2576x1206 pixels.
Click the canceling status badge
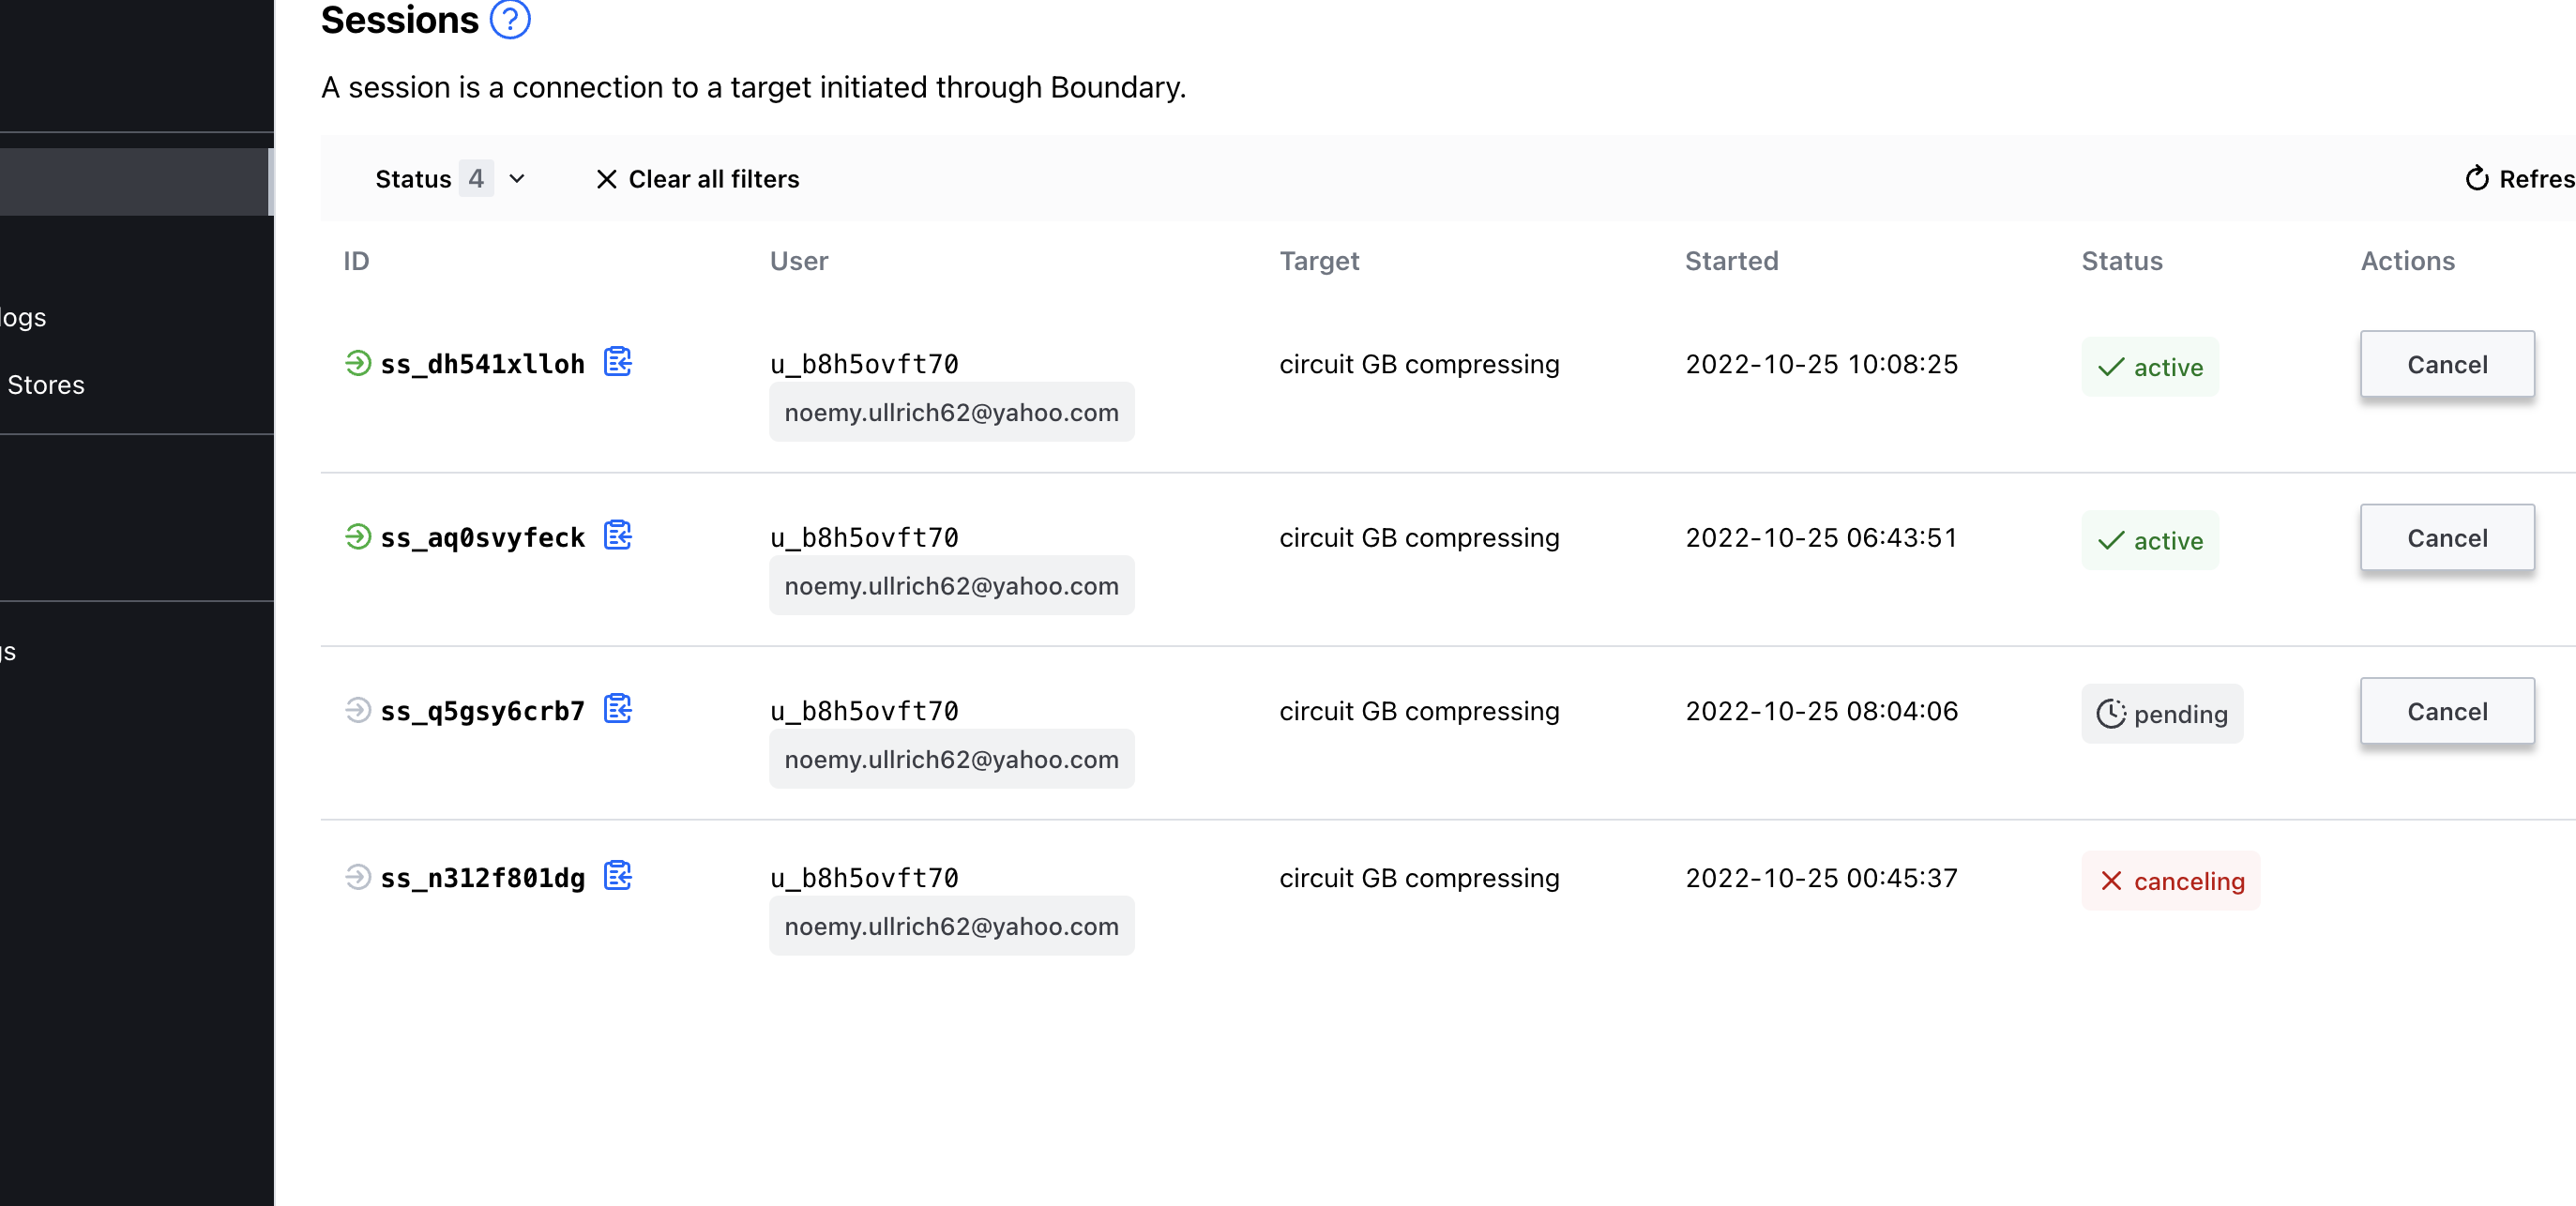tap(2170, 881)
